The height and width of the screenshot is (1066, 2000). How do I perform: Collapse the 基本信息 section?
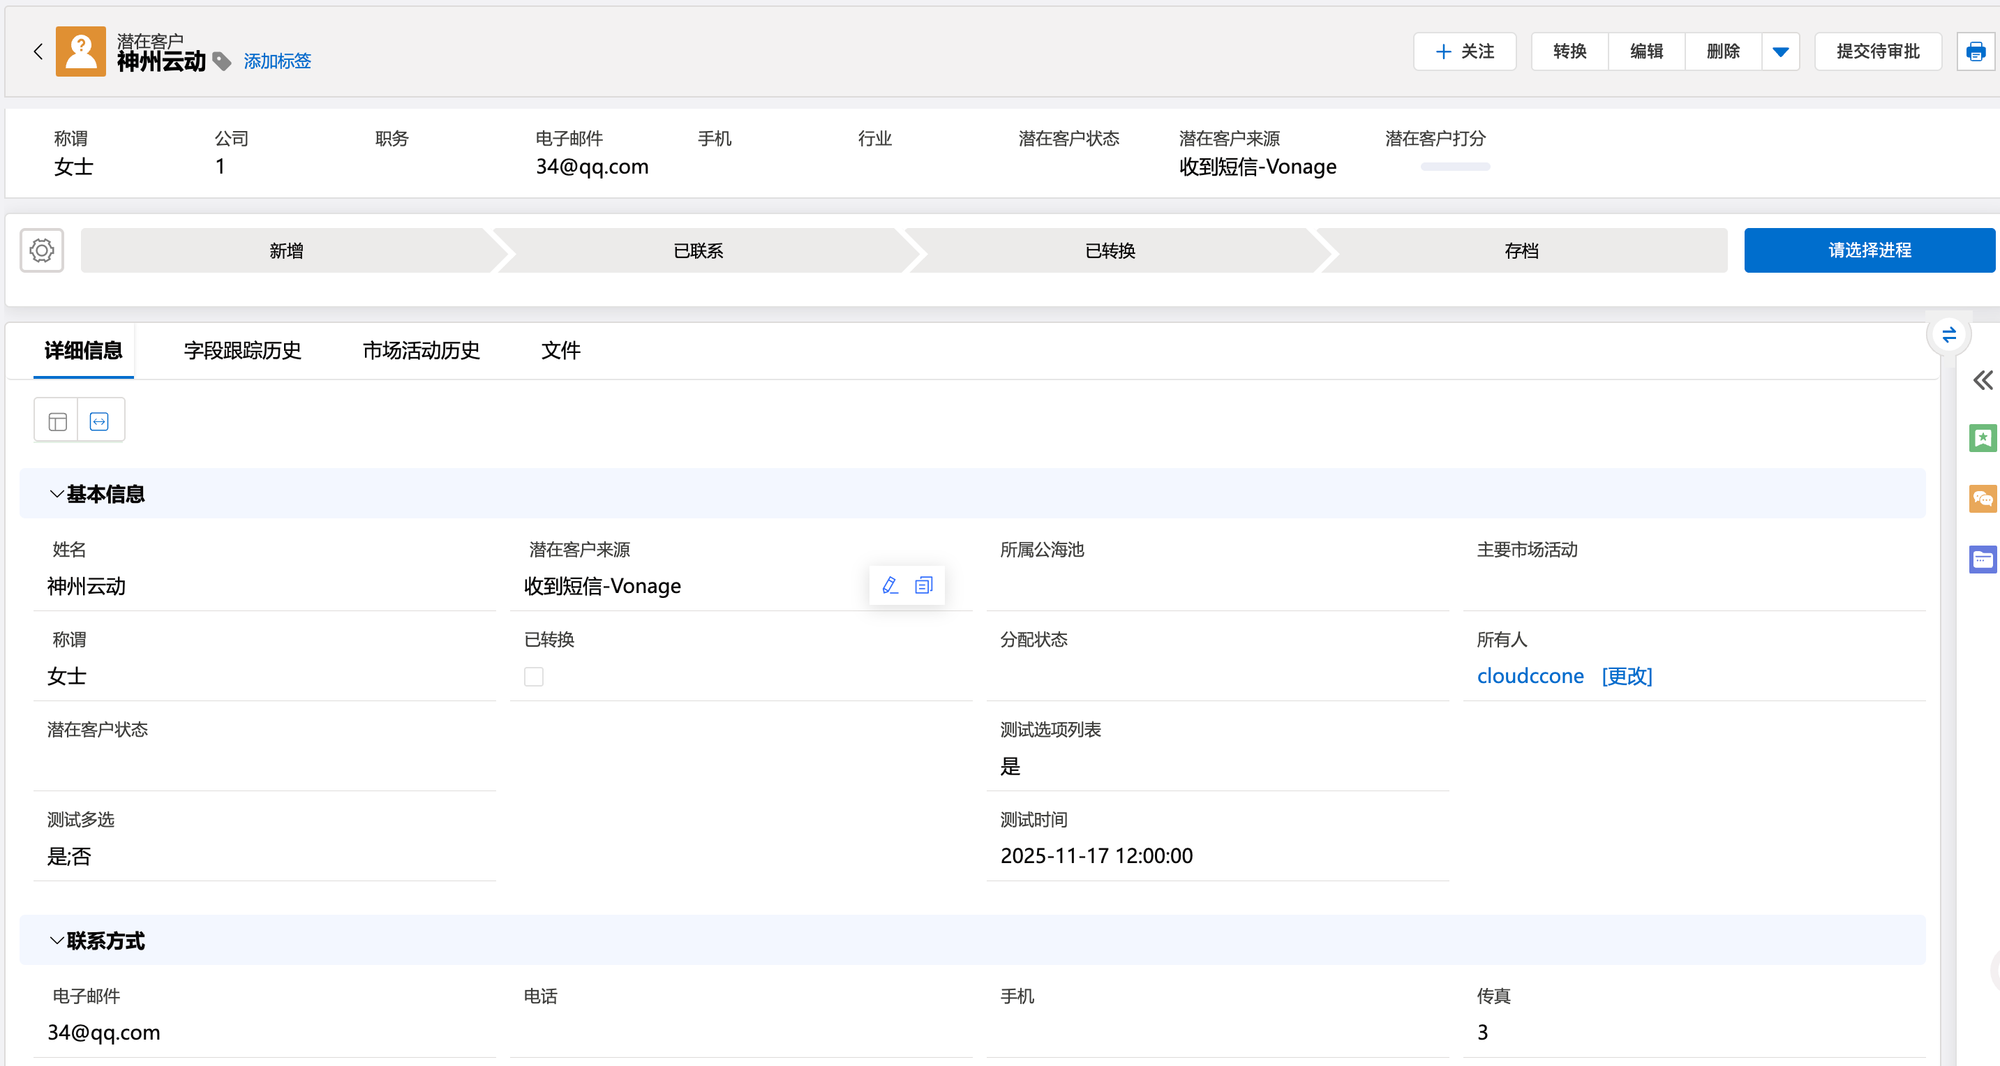click(x=57, y=494)
